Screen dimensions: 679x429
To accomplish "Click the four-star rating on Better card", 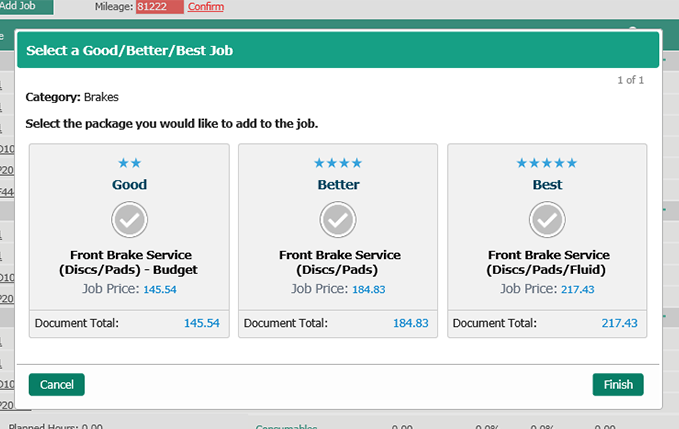I will click(x=338, y=163).
